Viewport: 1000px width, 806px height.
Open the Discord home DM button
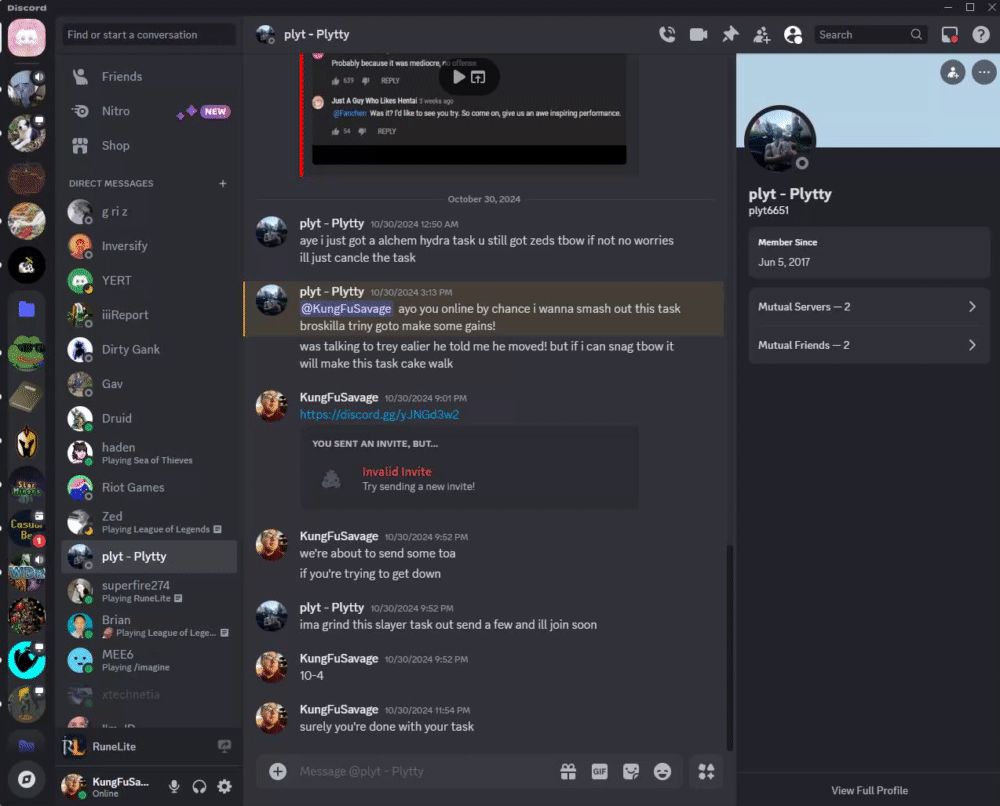coord(26,38)
